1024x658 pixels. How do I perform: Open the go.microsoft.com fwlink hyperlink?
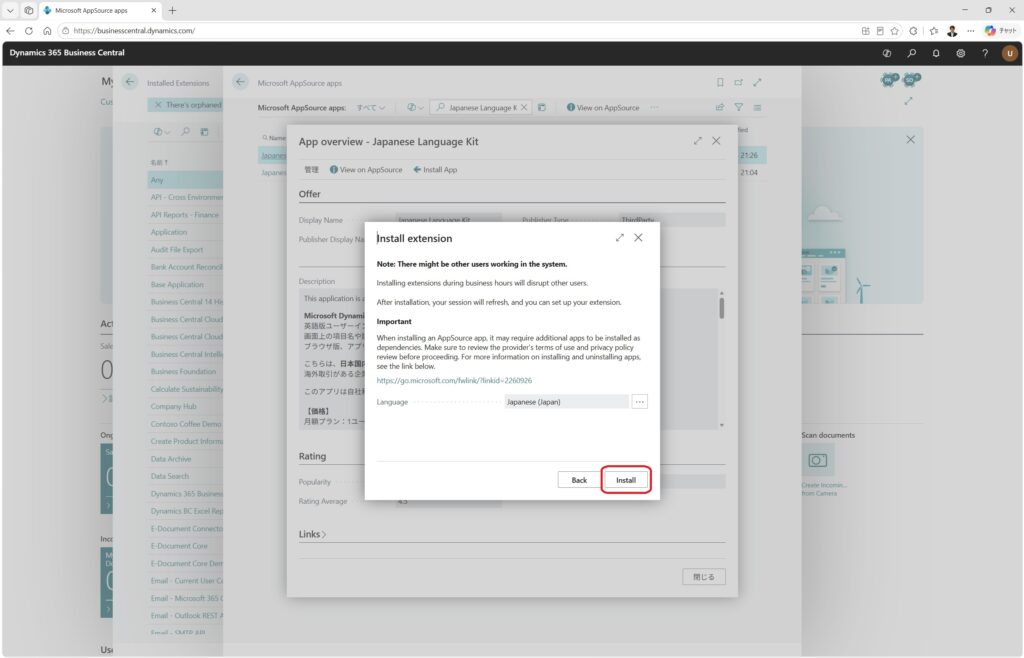coord(454,381)
